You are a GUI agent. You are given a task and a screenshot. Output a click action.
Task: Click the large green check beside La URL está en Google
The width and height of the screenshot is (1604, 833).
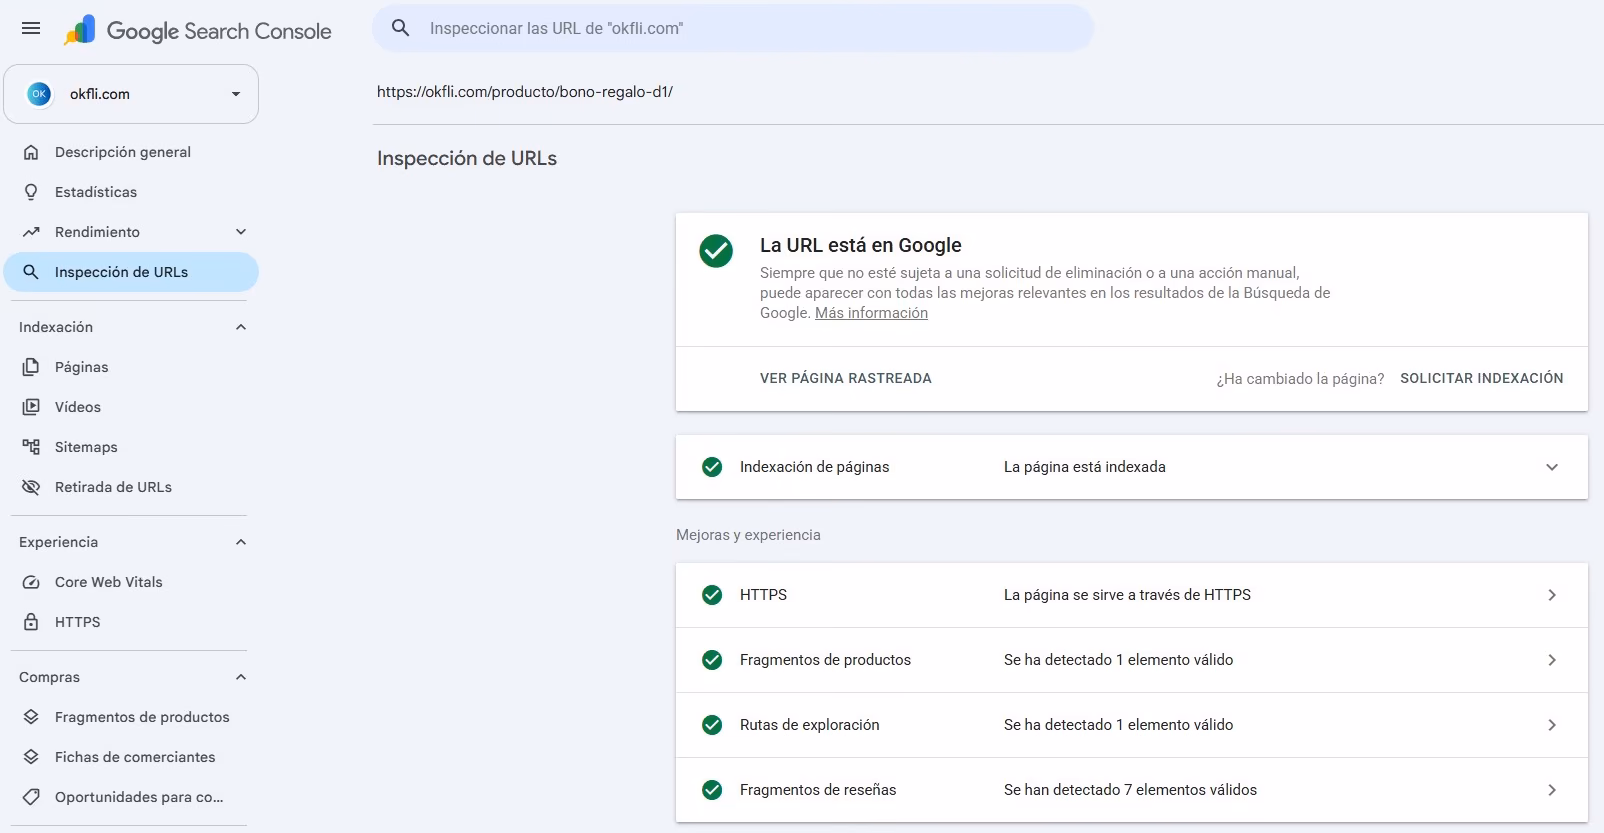pyautogui.click(x=716, y=251)
